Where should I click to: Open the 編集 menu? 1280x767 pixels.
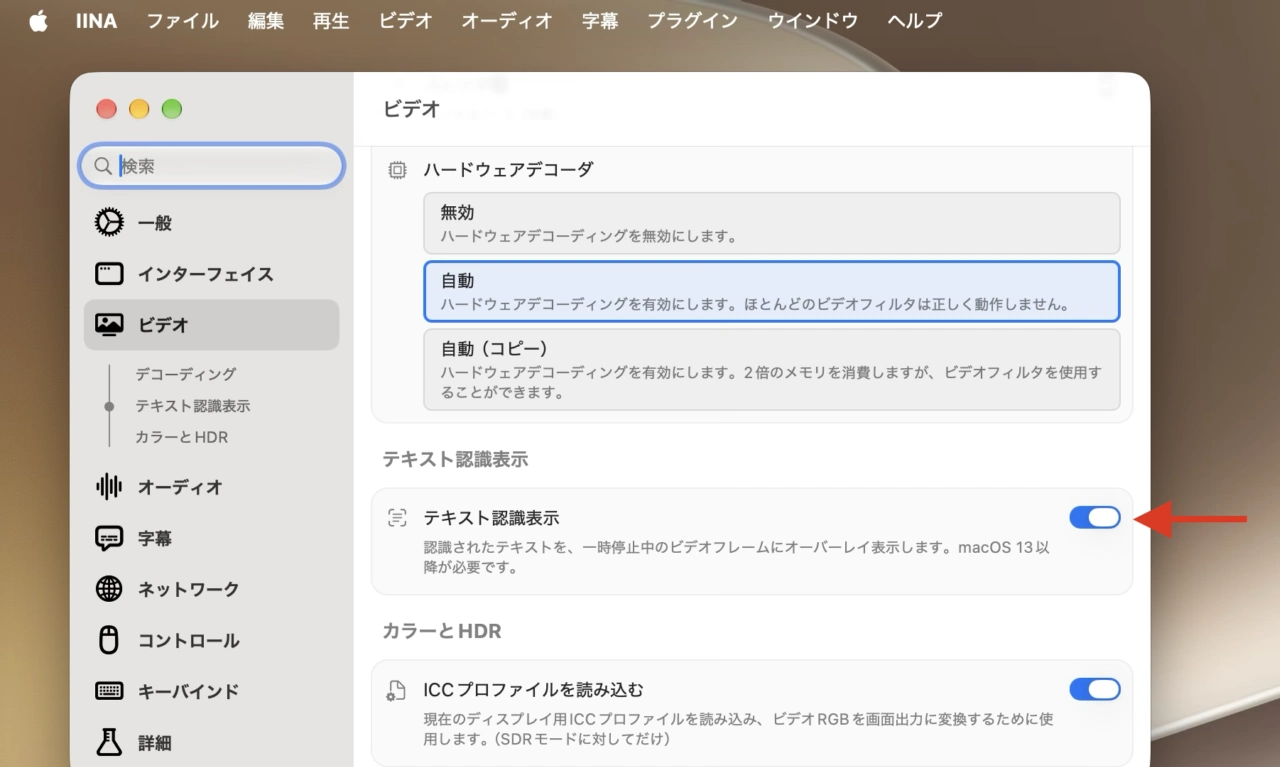tap(265, 21)
